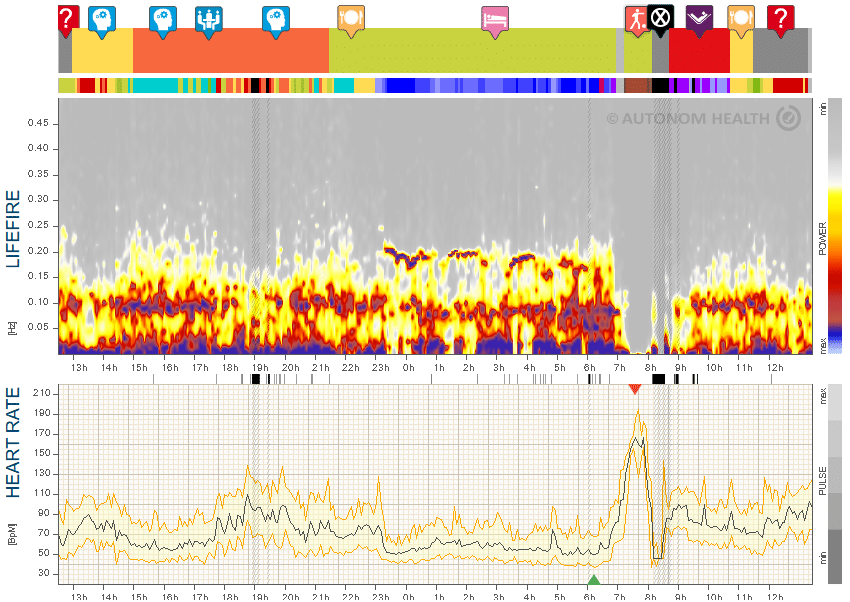The height and width of the screenshot is (602, 850).
Task: Click the 19h label below the Lifefire chart
Action: click(x=260, y=367)
